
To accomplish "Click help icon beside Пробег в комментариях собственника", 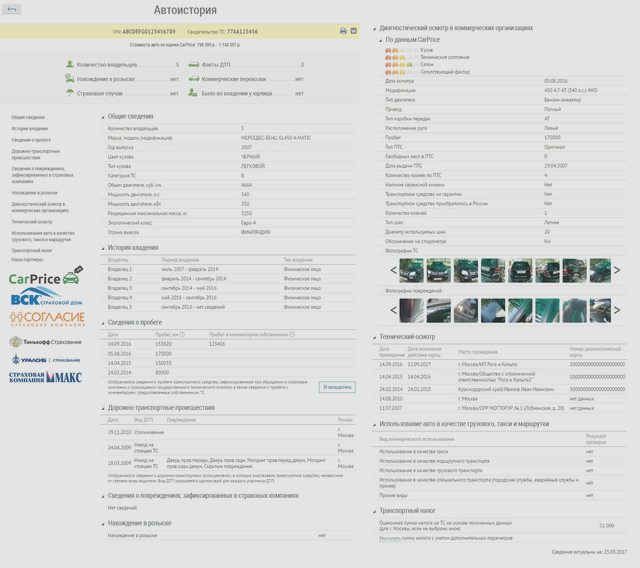I will pyautogui.click(x=292, y=334).
